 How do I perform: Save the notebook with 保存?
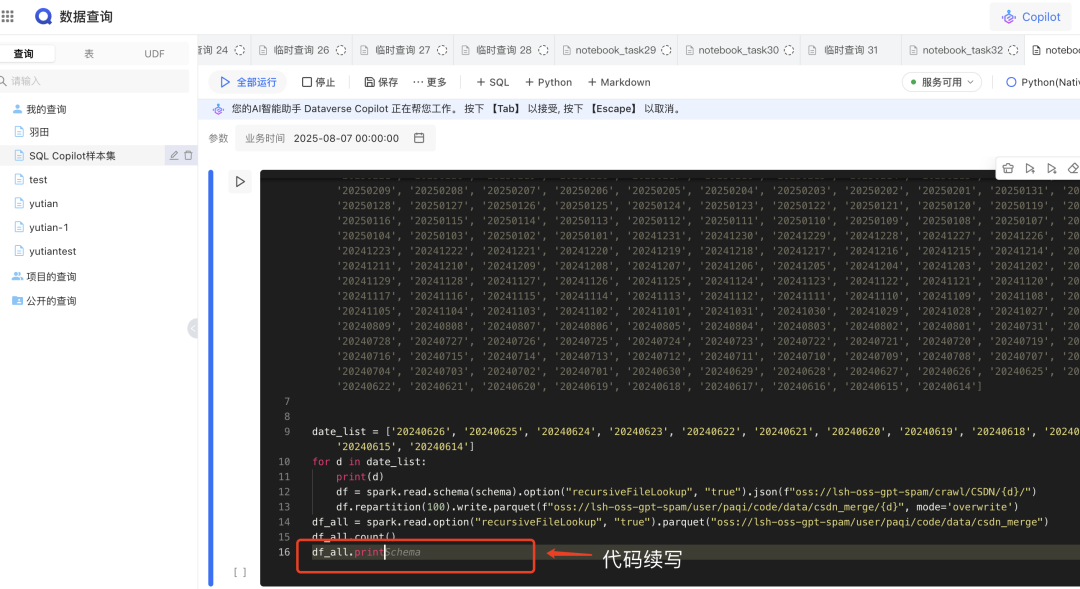pyautogui.click(x=381, y=83)
